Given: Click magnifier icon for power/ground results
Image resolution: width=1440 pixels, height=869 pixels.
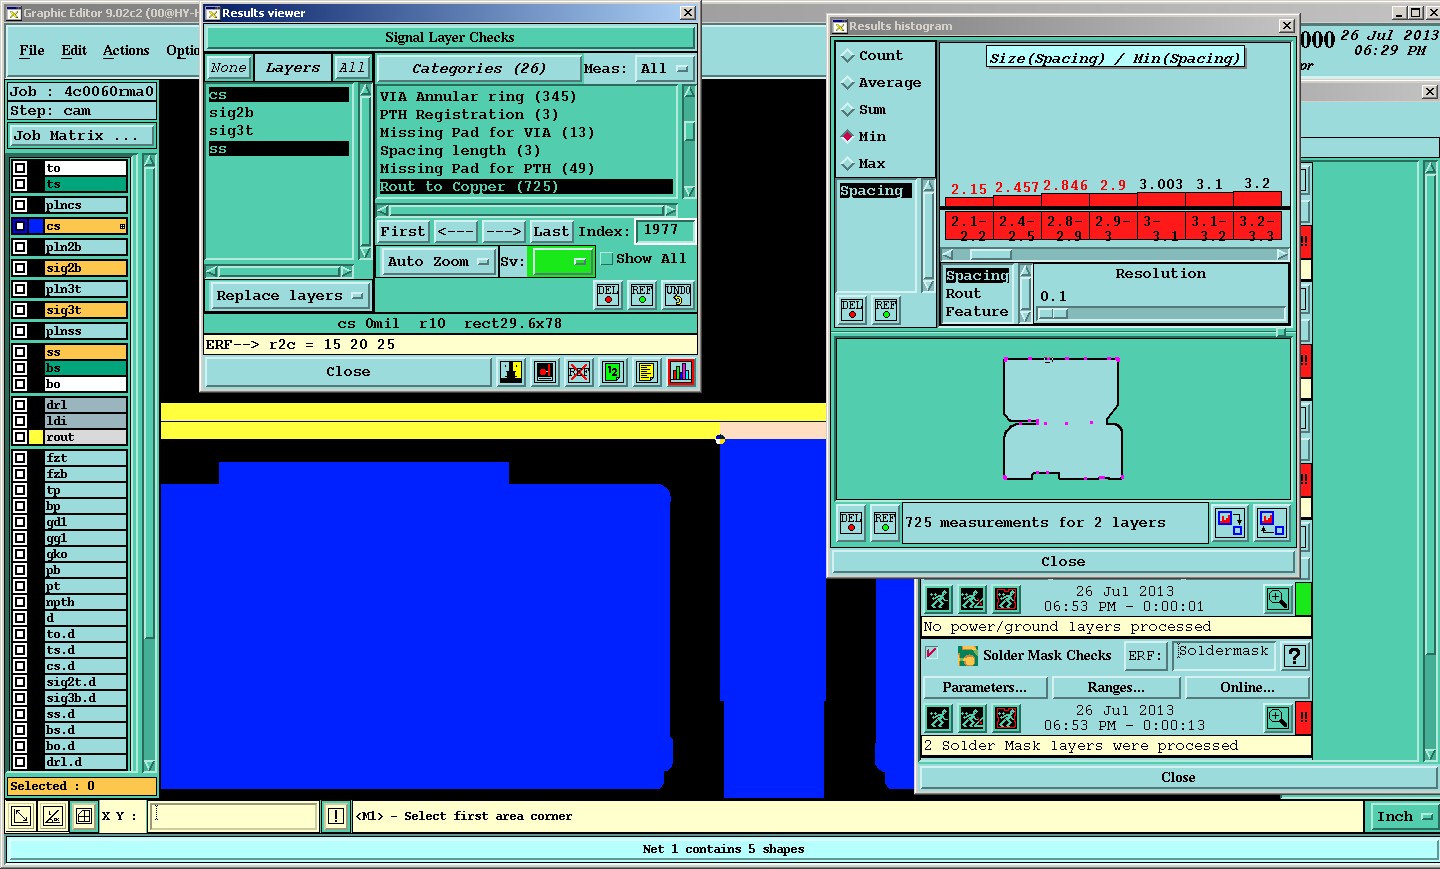Looking at the screenshot, I should pos(1278,599).
